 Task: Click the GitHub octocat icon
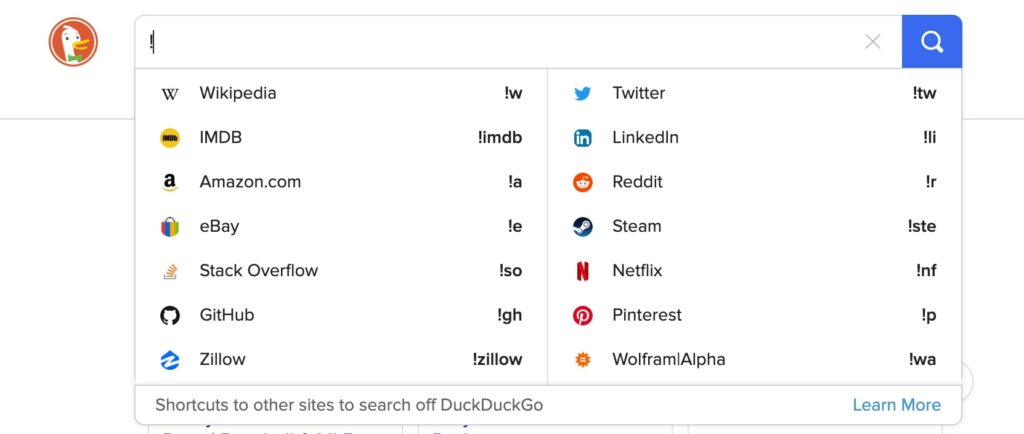pyautogui.click(x=170, y=315)
